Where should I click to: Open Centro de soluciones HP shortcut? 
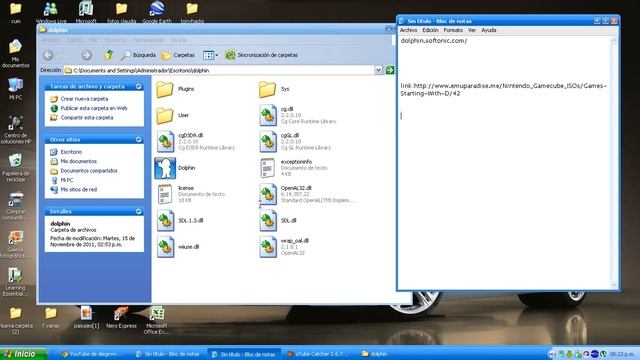coord(16,129)
